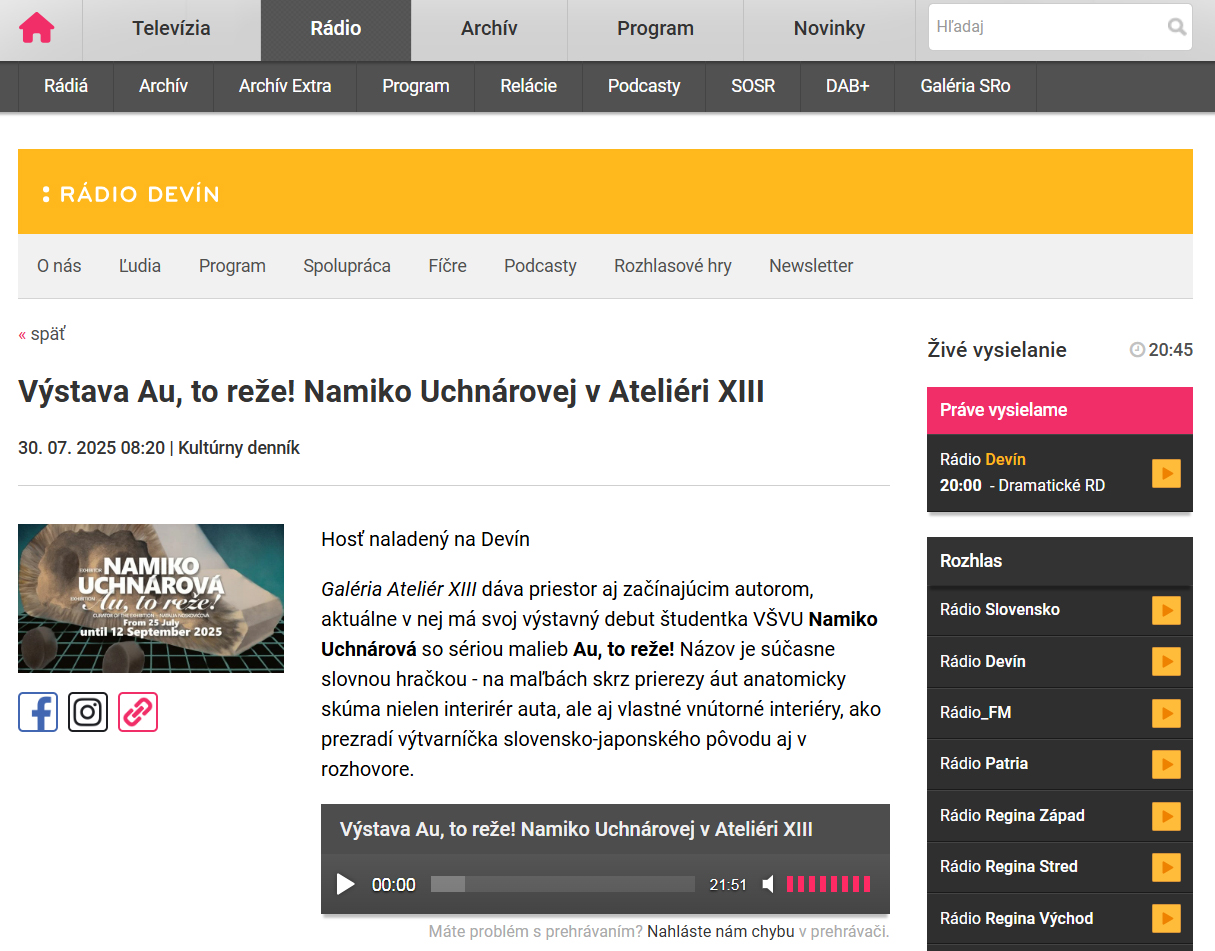Open Podcasty in the dark submenu
This screenshot has height=951, width=1215.
tap(643, 86)
